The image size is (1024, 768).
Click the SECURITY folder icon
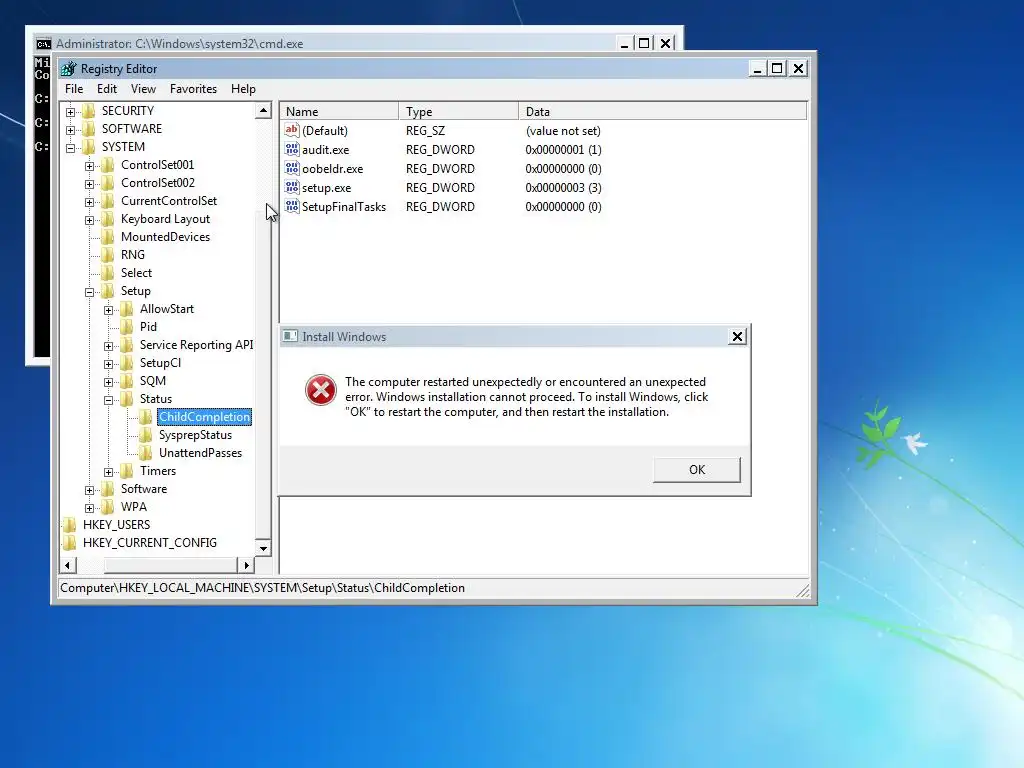[89, 111]
